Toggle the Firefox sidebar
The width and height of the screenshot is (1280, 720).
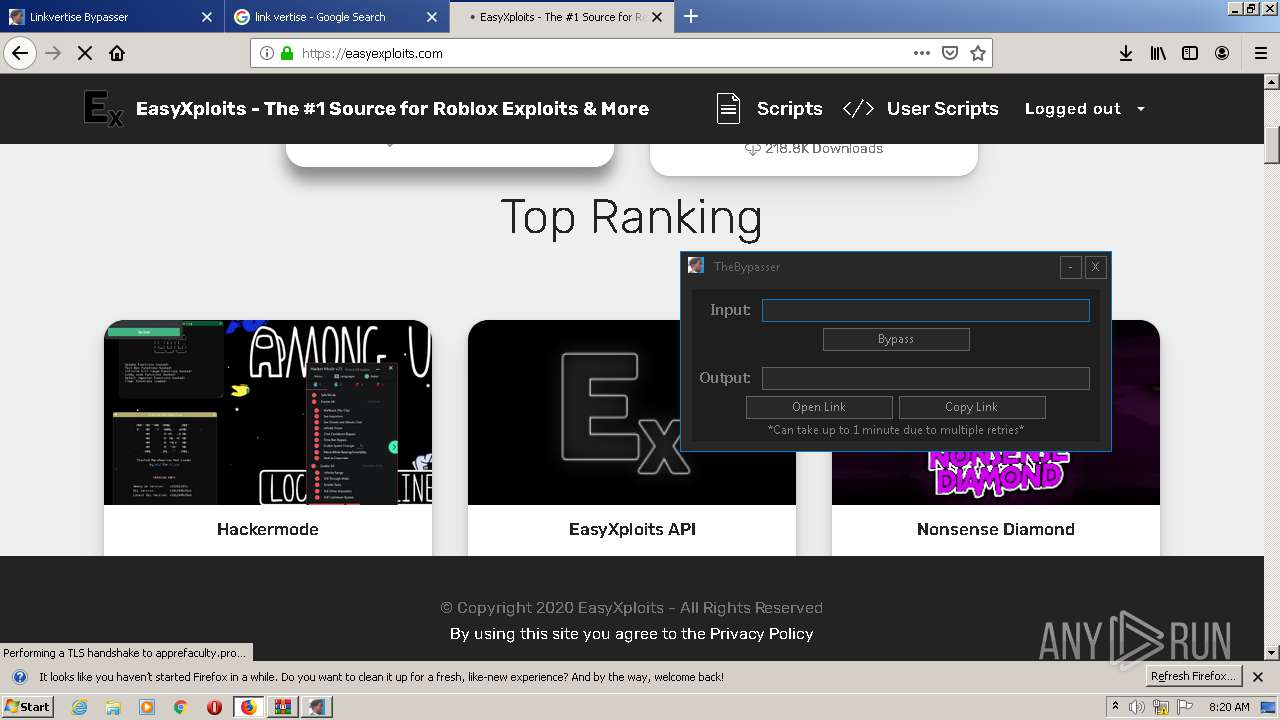(1190, 54)
